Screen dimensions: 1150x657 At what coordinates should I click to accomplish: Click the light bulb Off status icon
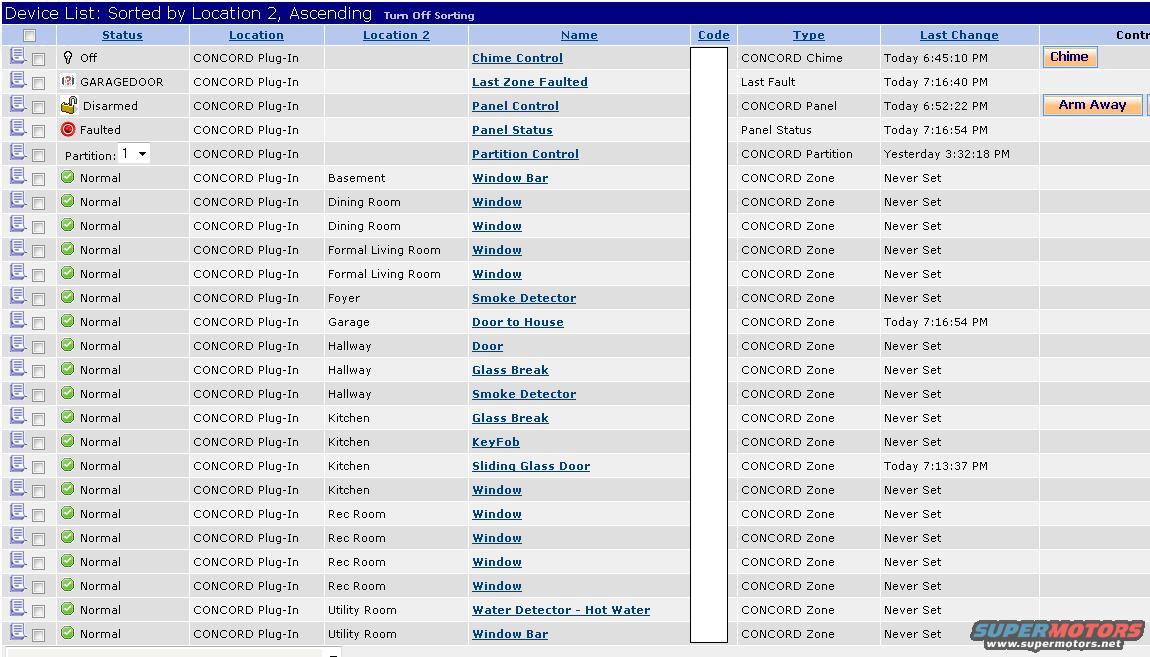[x=68, y=57]
